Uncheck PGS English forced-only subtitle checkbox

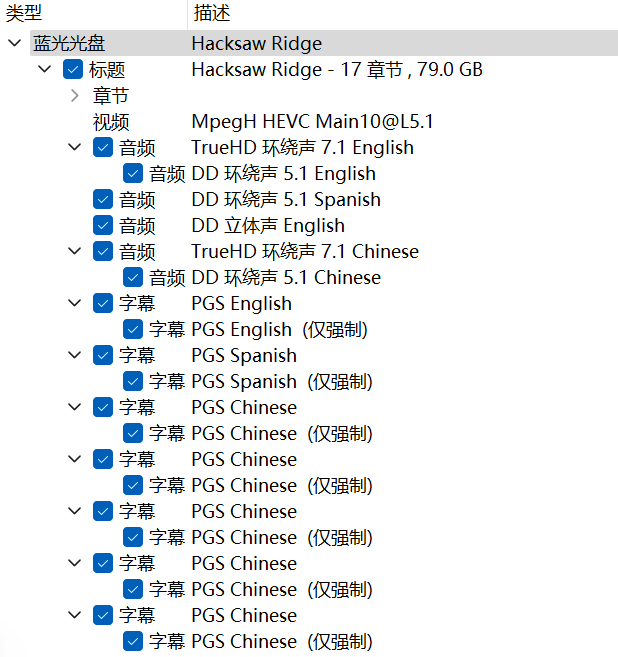click(133, 329)
